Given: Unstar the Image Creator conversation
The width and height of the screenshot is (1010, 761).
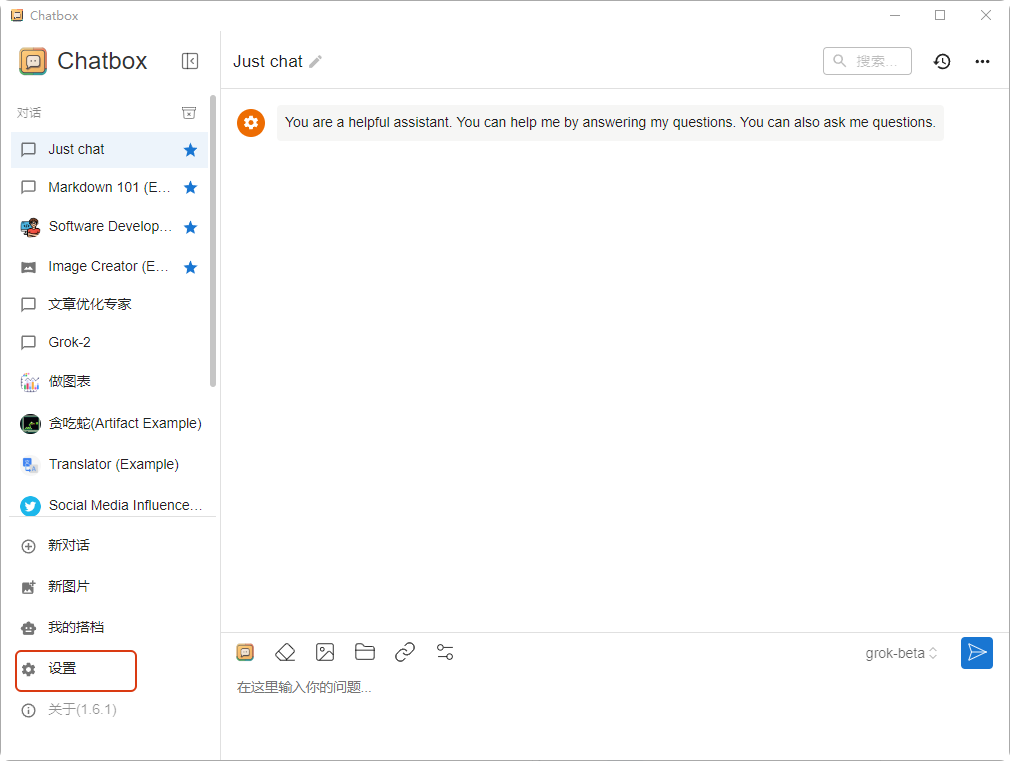Looking at the screenshot, I should (190, 267).
